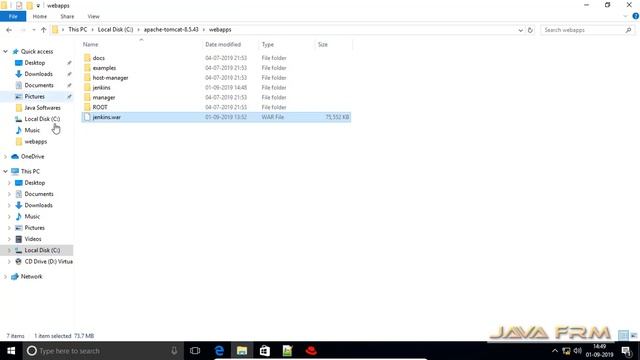
Task: Refresh the webapps folder view
Action: (x=530, y=30)
